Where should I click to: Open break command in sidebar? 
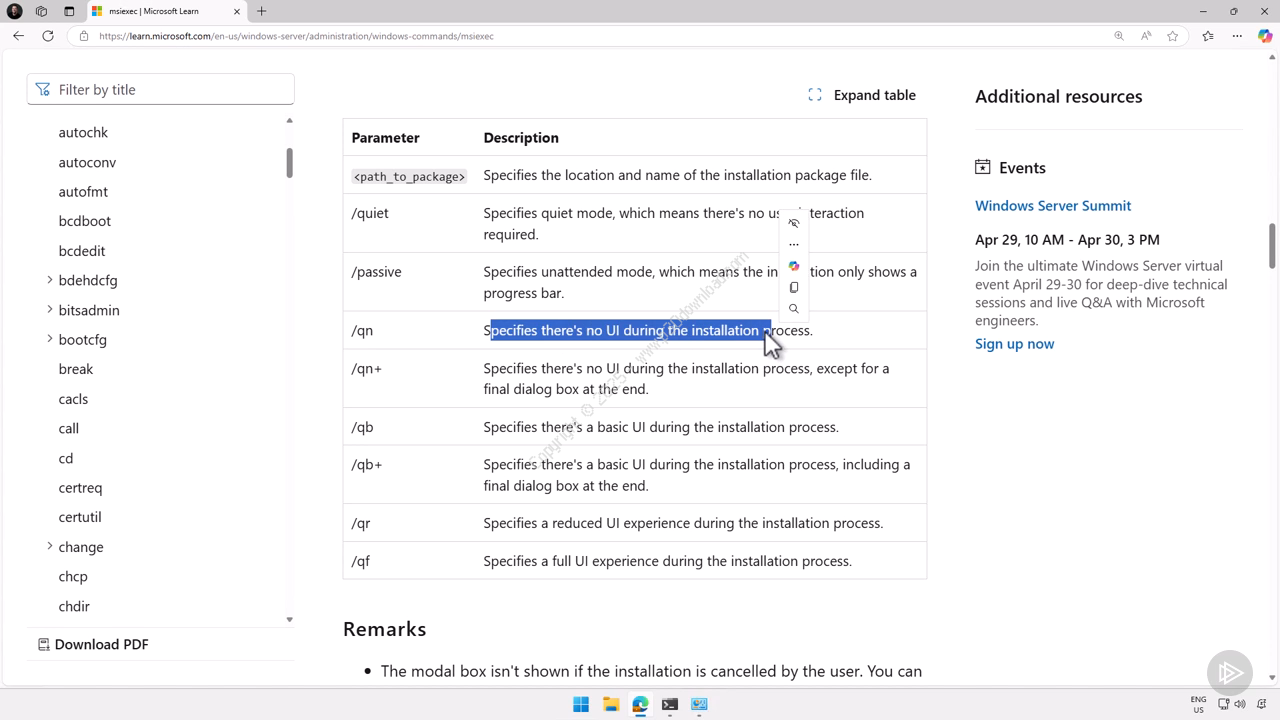[x=76, y=369]
